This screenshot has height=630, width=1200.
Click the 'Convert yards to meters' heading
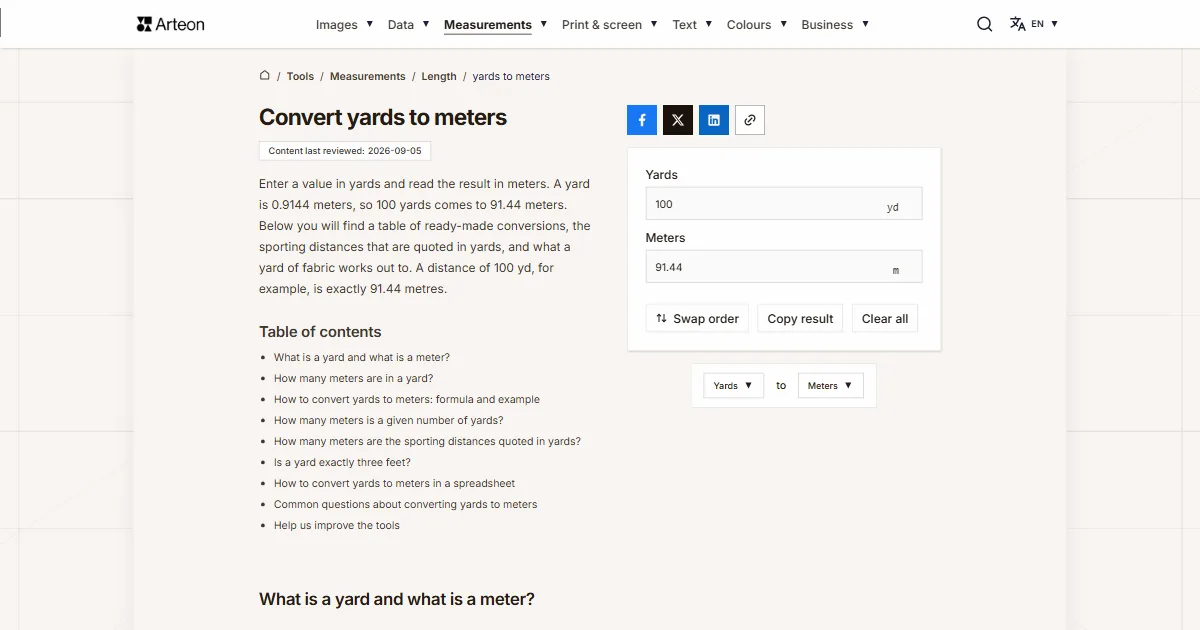(383, 117)
